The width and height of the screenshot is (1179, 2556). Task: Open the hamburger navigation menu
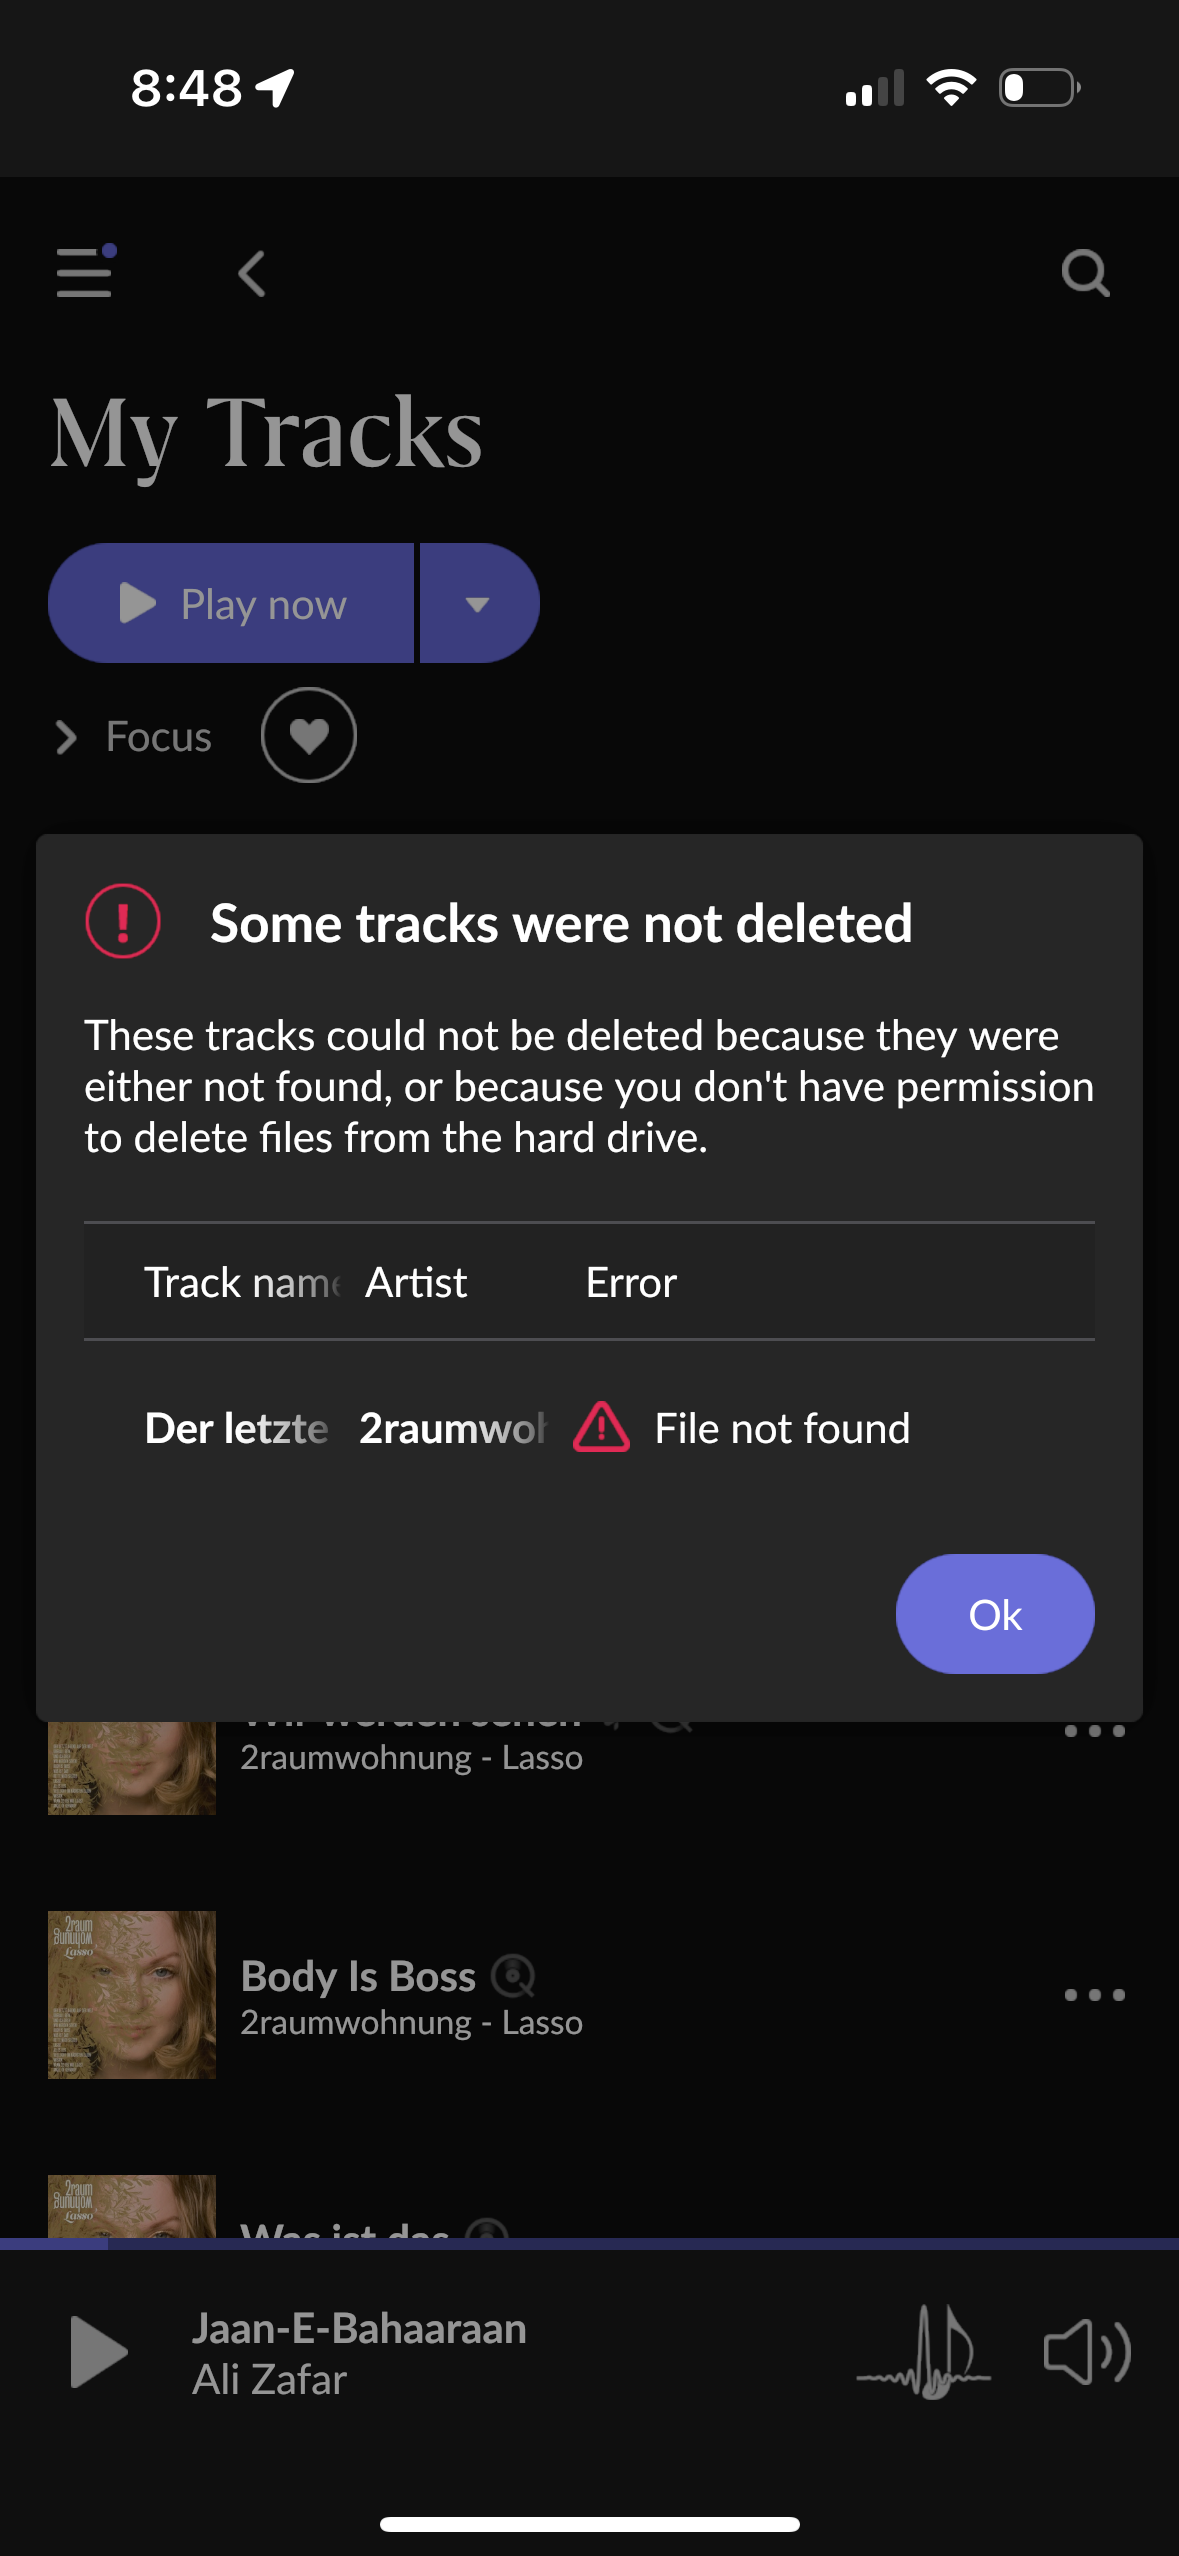(x=84, y=273)
